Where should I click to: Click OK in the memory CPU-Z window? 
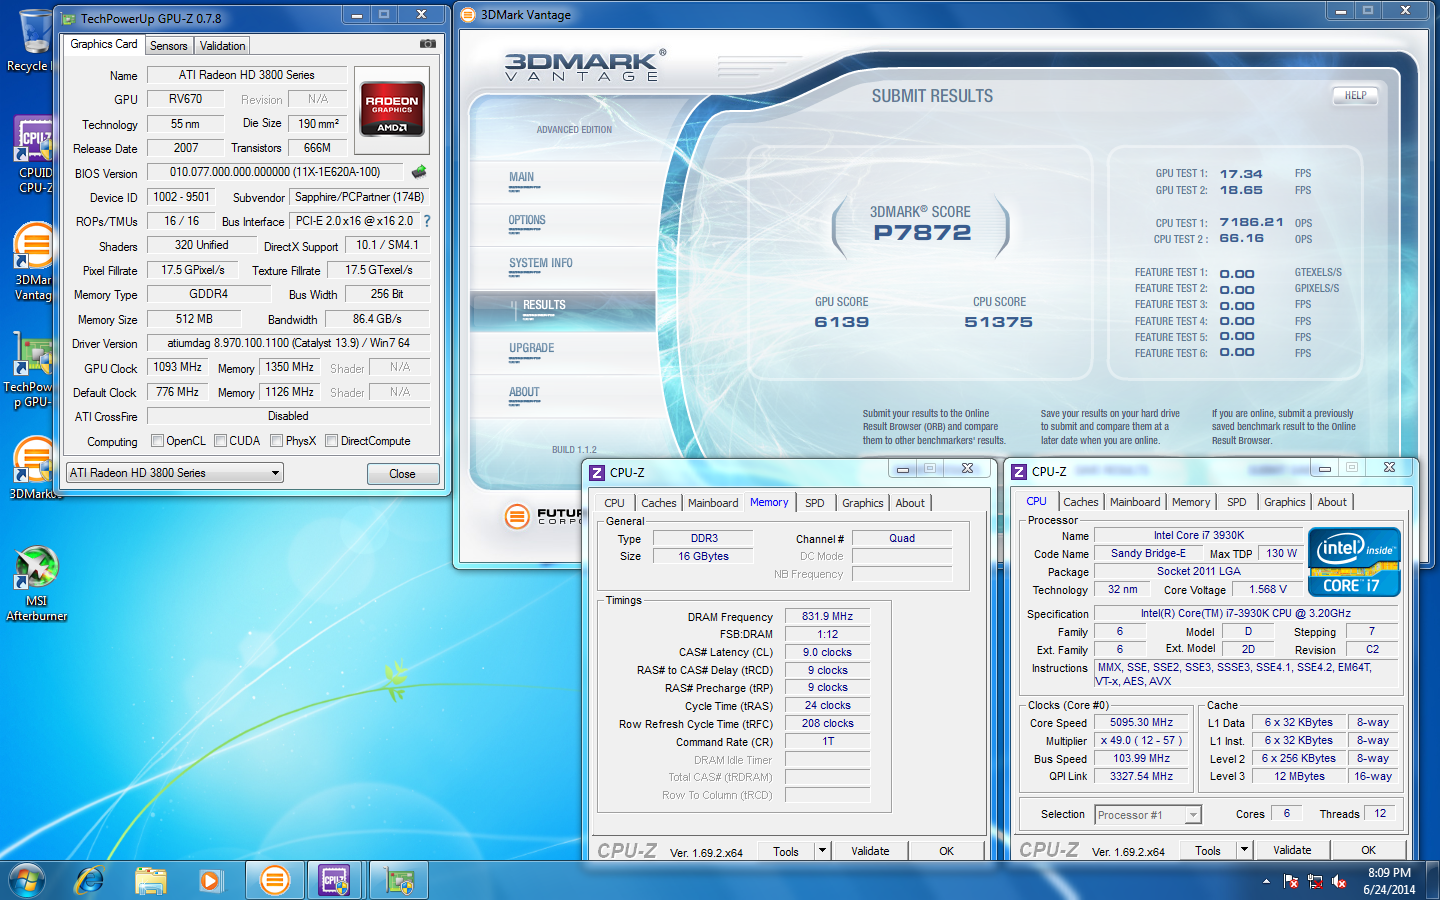pyautogui.click(x=946, y=851)
